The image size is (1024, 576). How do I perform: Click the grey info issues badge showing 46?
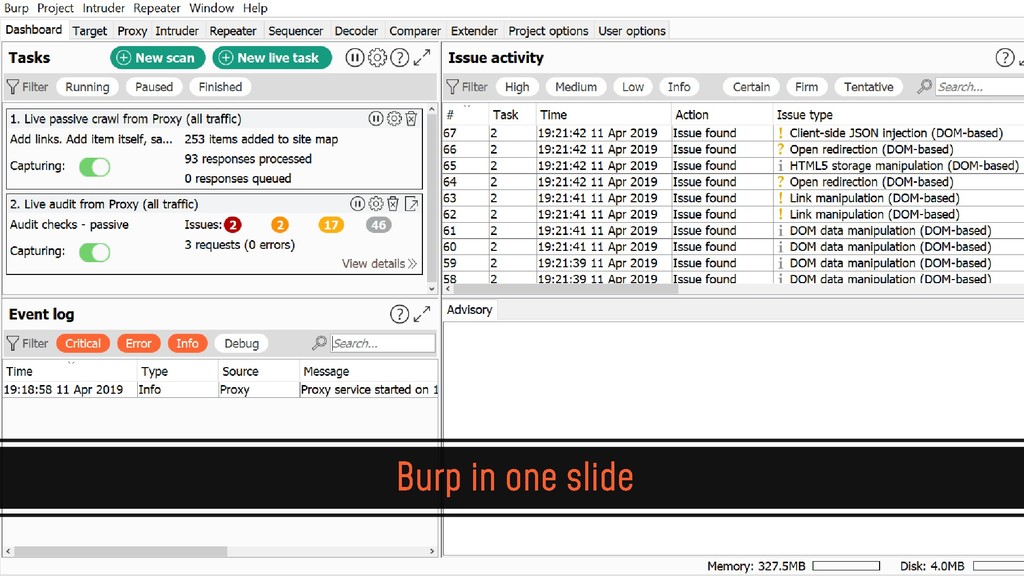coord(379,225)
